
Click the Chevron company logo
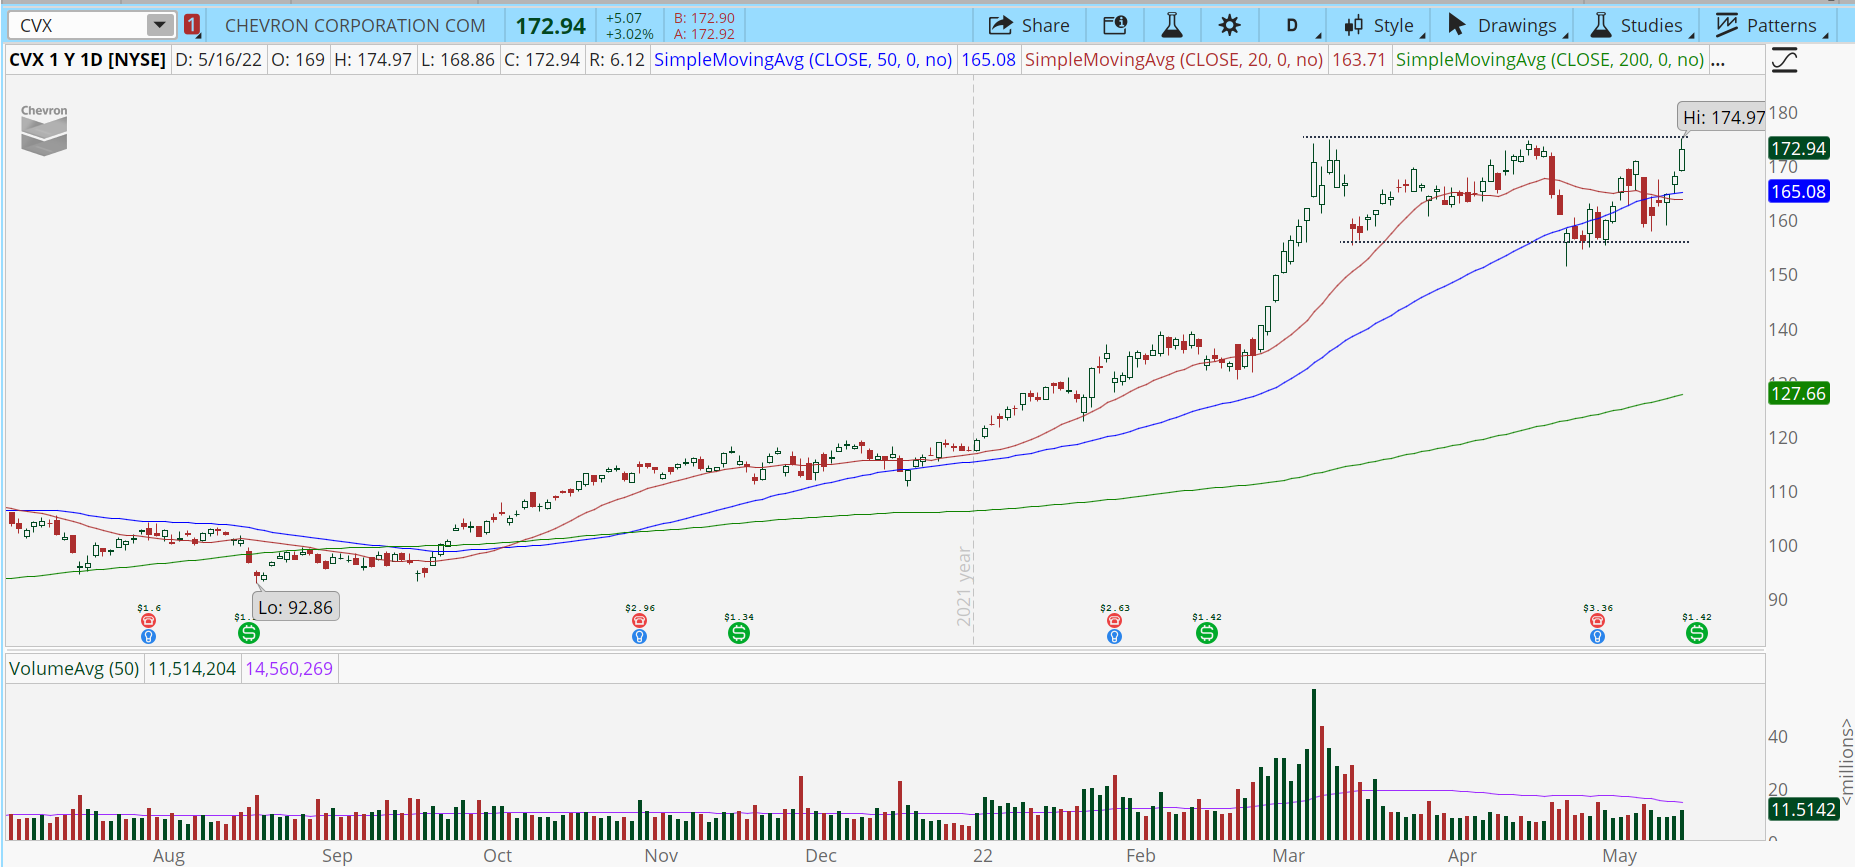[x=44, y=130]
